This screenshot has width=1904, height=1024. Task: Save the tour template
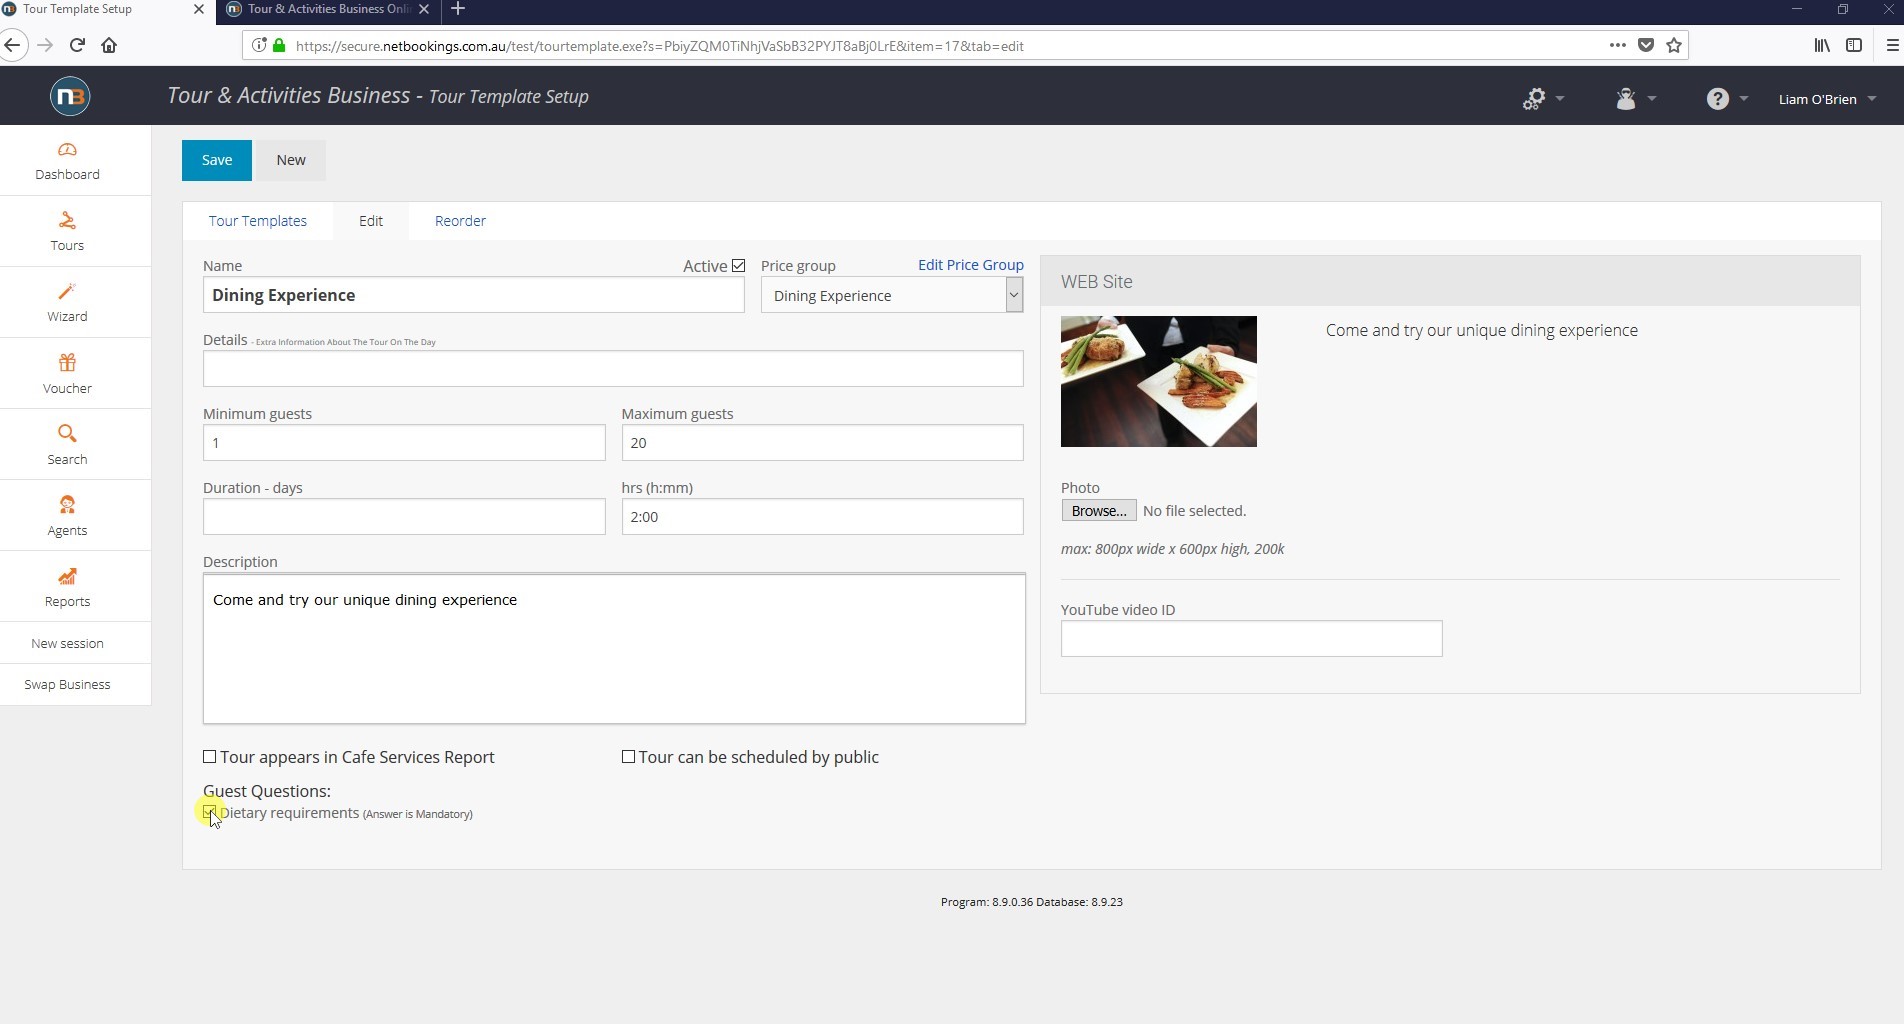[216, 160]
